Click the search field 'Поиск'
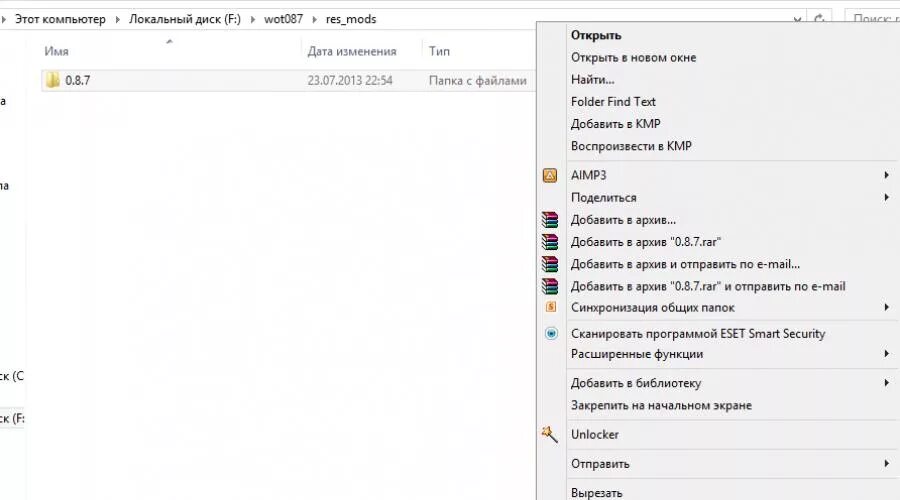Screen dimensions: 900x500 point(872,19)
